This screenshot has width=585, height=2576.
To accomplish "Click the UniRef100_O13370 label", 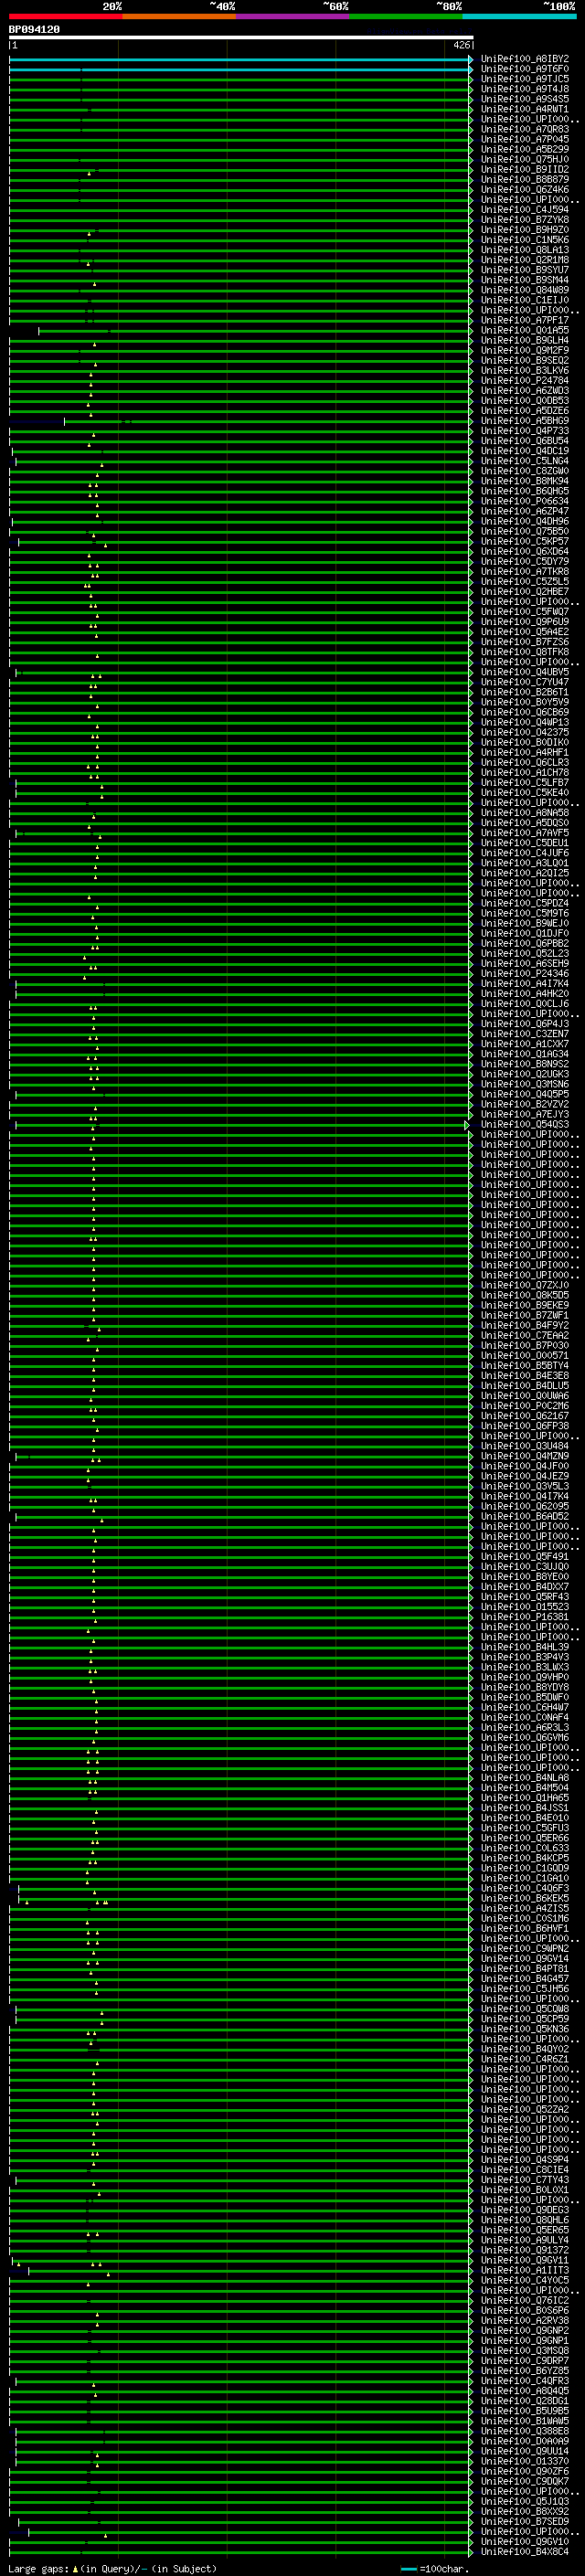I will tap(525, 2461).
